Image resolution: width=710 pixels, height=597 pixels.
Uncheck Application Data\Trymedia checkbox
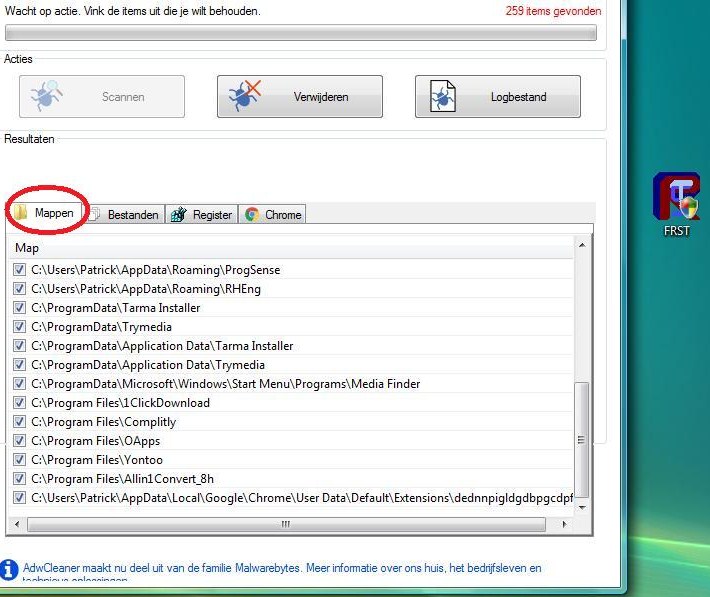click(x=19, y=365)
